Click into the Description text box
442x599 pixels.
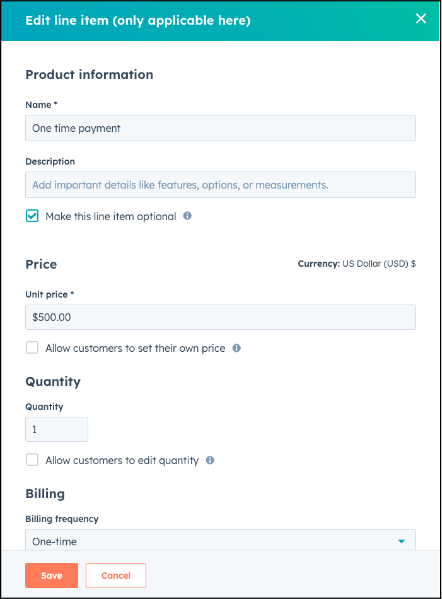click(220, 185)
